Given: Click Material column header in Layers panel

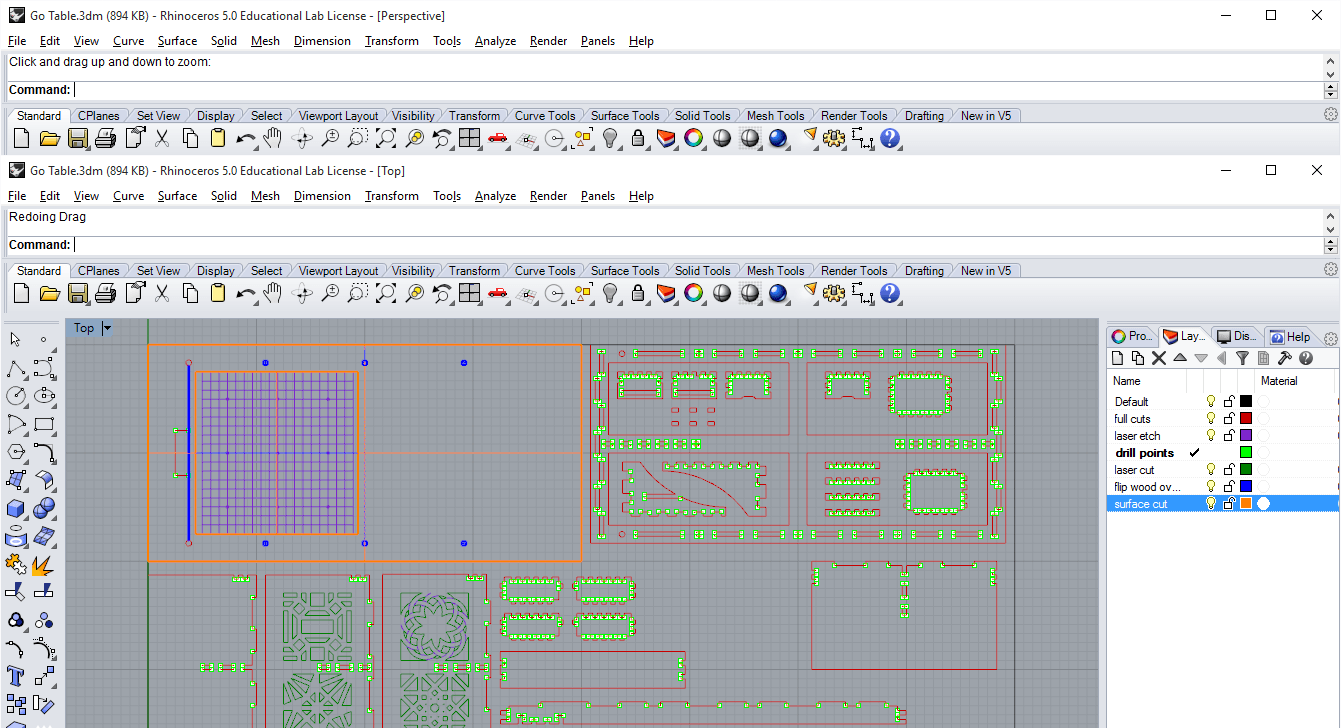Looking at the screenshot, I should coord(1279,381).
